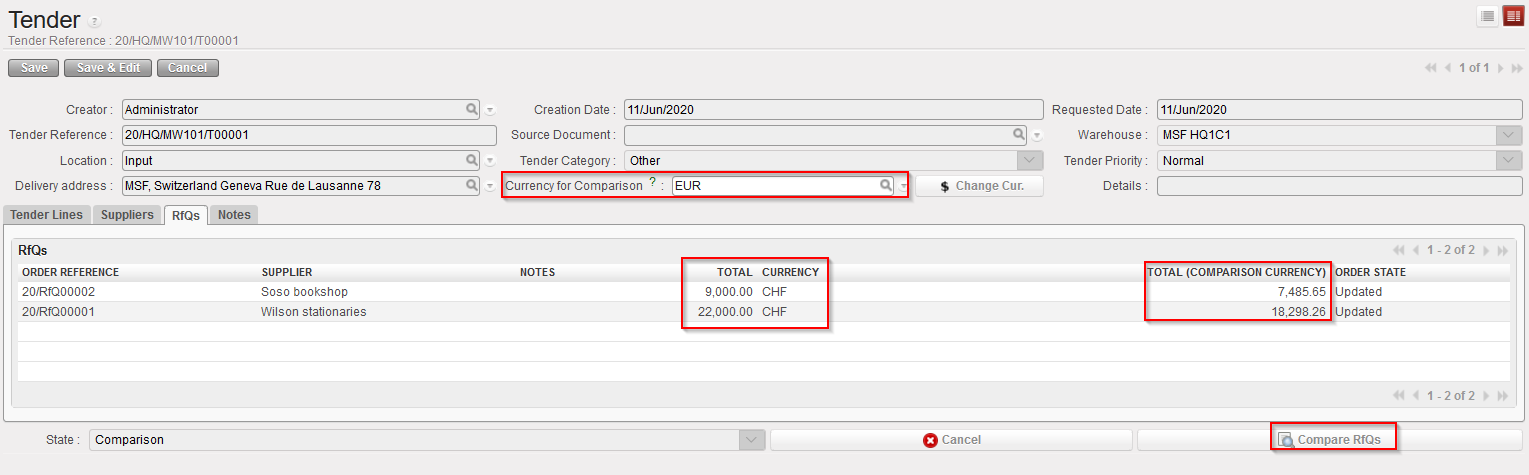Expand the Tender Priority dropdown

click(x=1508, y=160)
